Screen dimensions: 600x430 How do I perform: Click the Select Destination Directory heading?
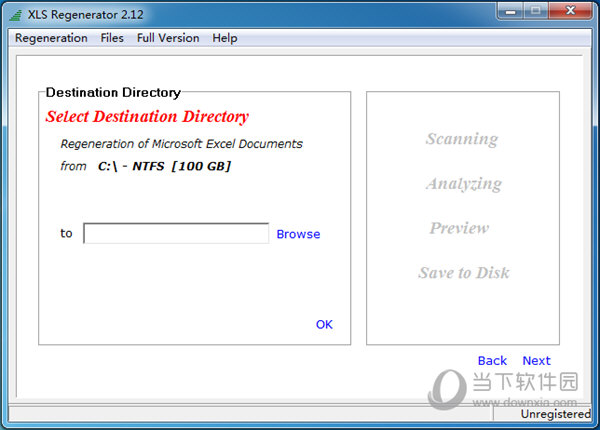point(147,117)
